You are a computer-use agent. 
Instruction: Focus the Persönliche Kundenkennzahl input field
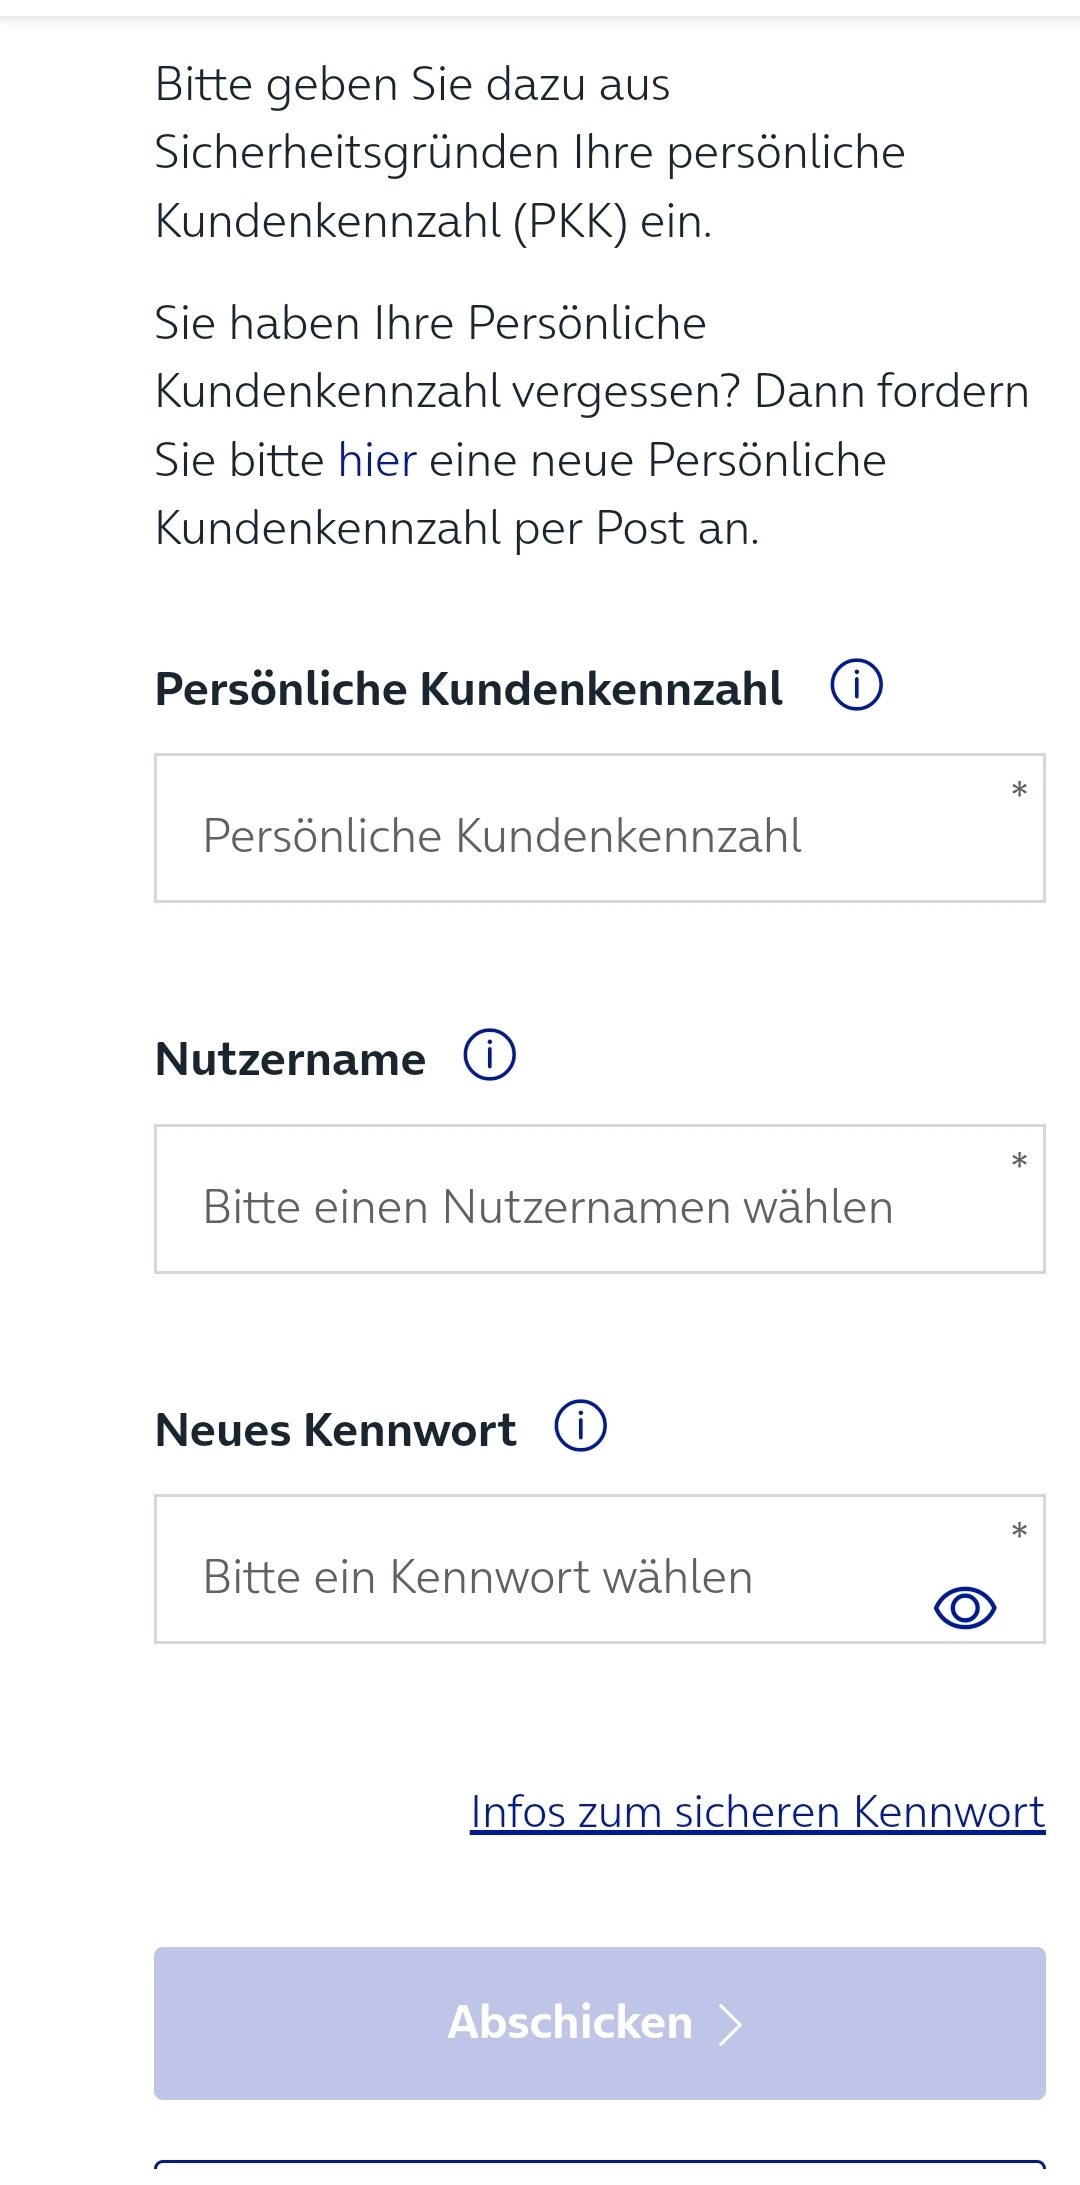coord(580,836)
